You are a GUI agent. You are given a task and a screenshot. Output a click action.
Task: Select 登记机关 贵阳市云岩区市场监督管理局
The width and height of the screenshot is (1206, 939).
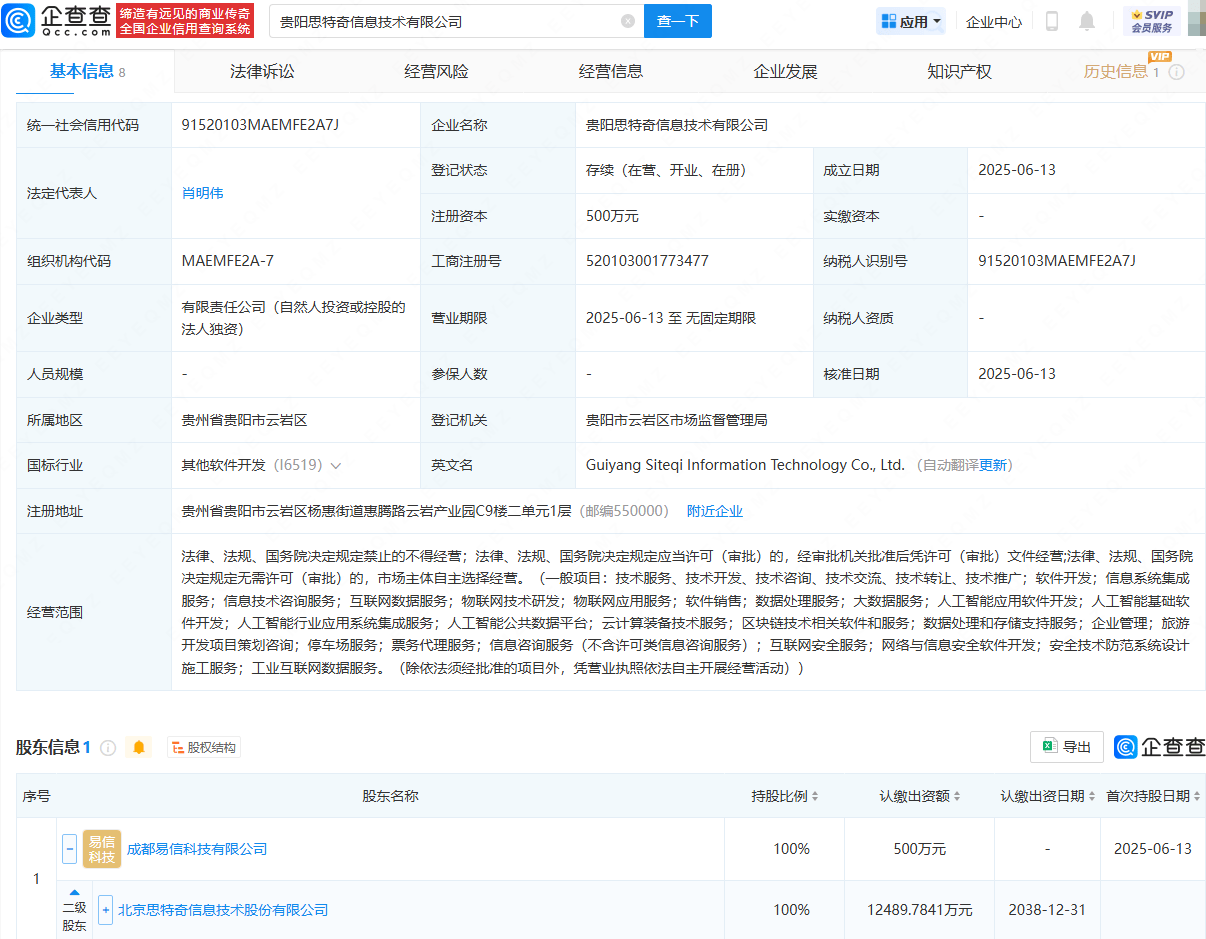pos(676,420)
